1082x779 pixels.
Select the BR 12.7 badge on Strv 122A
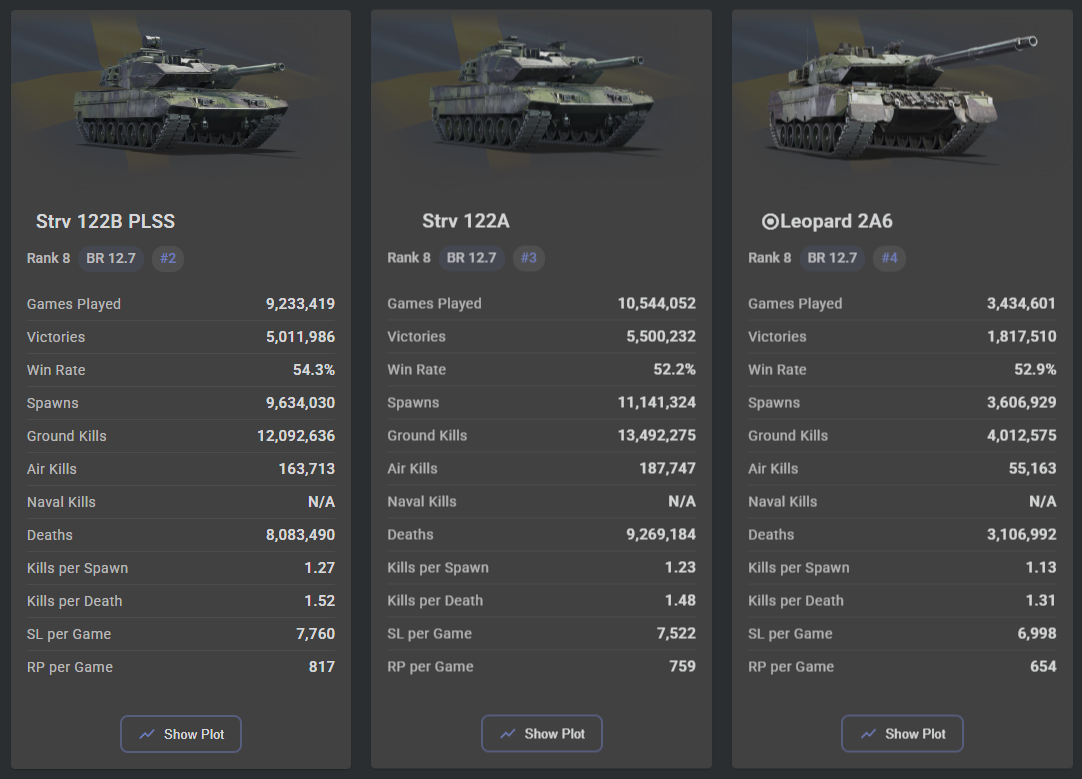(472, 258)
